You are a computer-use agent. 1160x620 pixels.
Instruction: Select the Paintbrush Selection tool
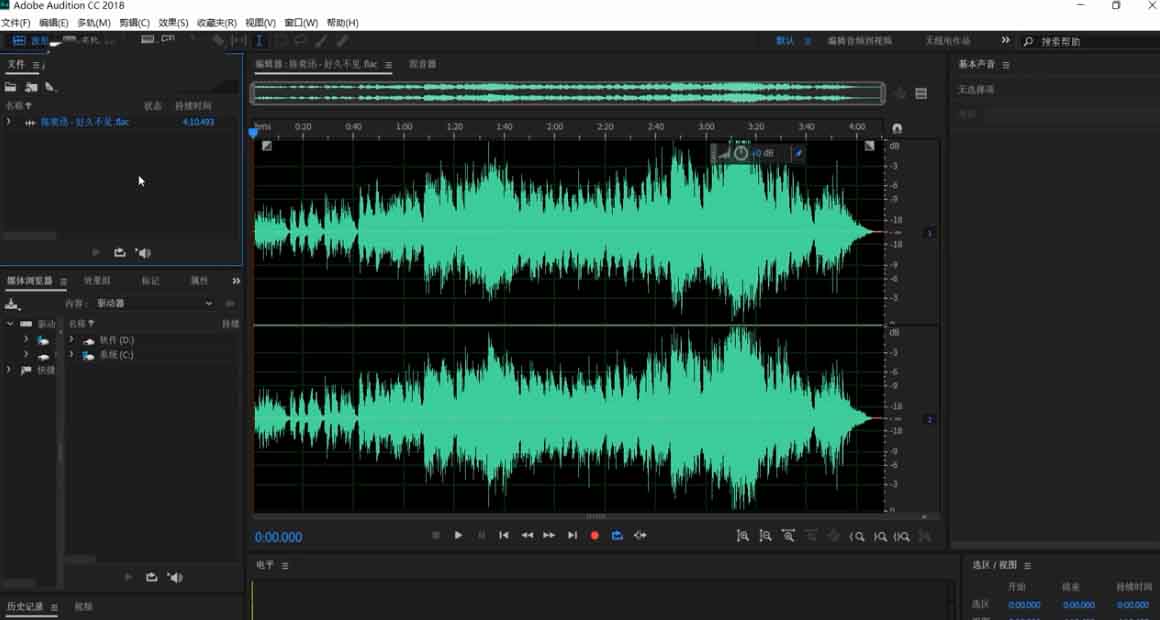[322, 41]
